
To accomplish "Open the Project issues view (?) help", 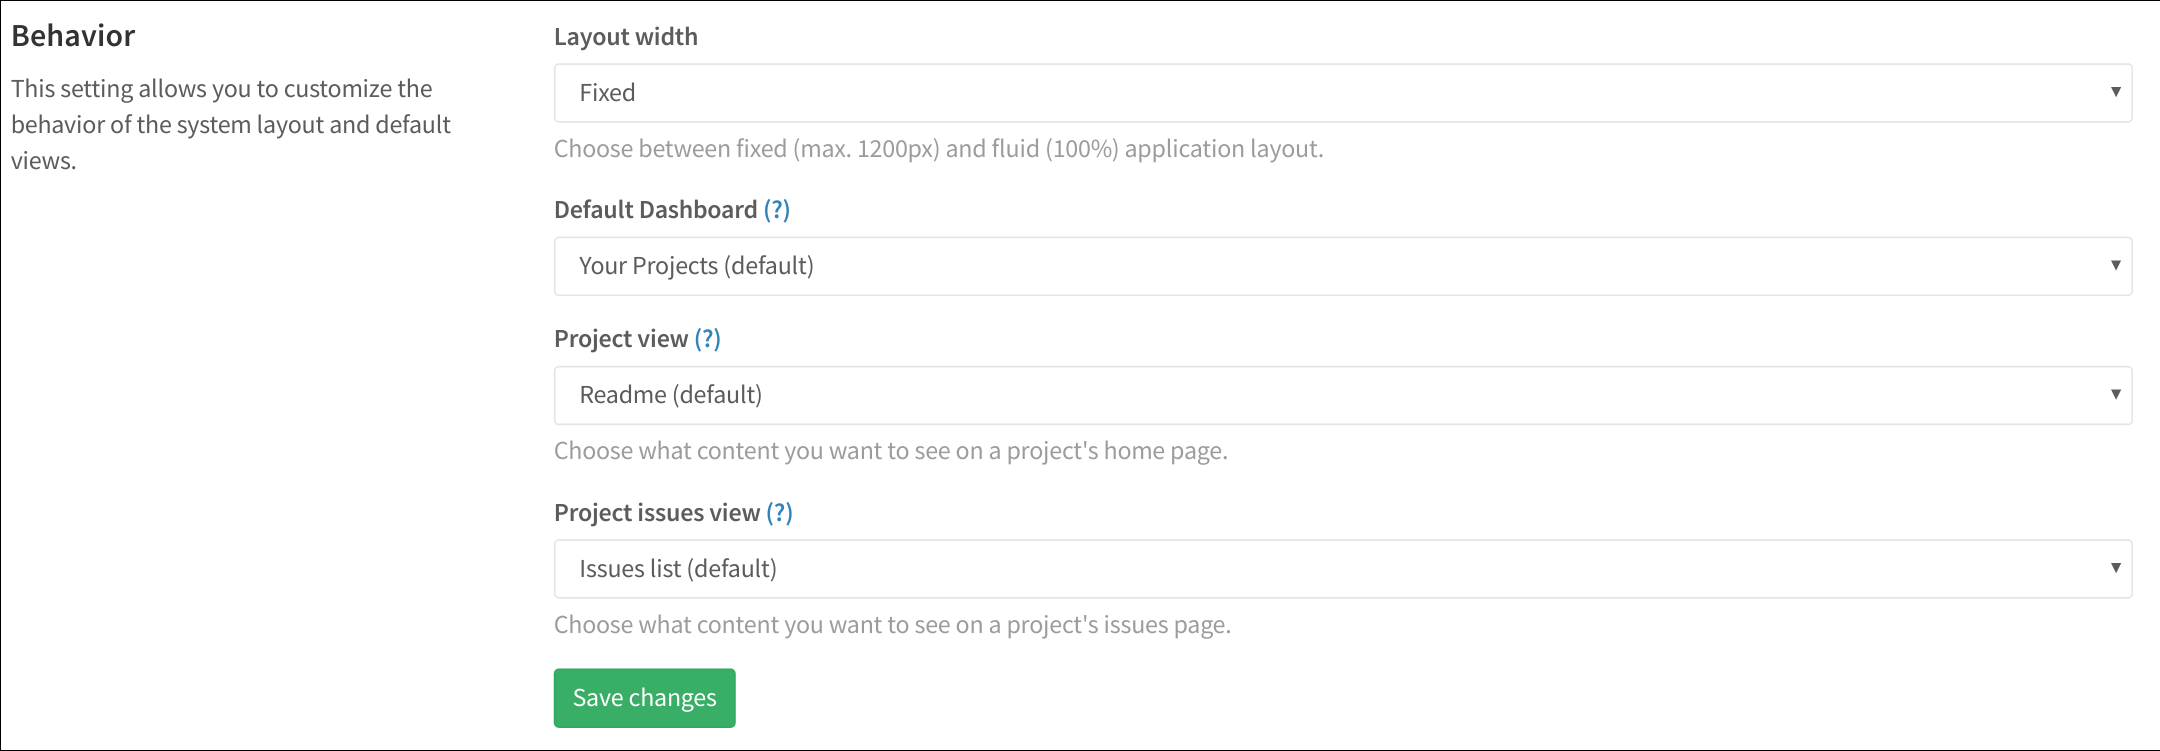I will [x=779, y=513].
